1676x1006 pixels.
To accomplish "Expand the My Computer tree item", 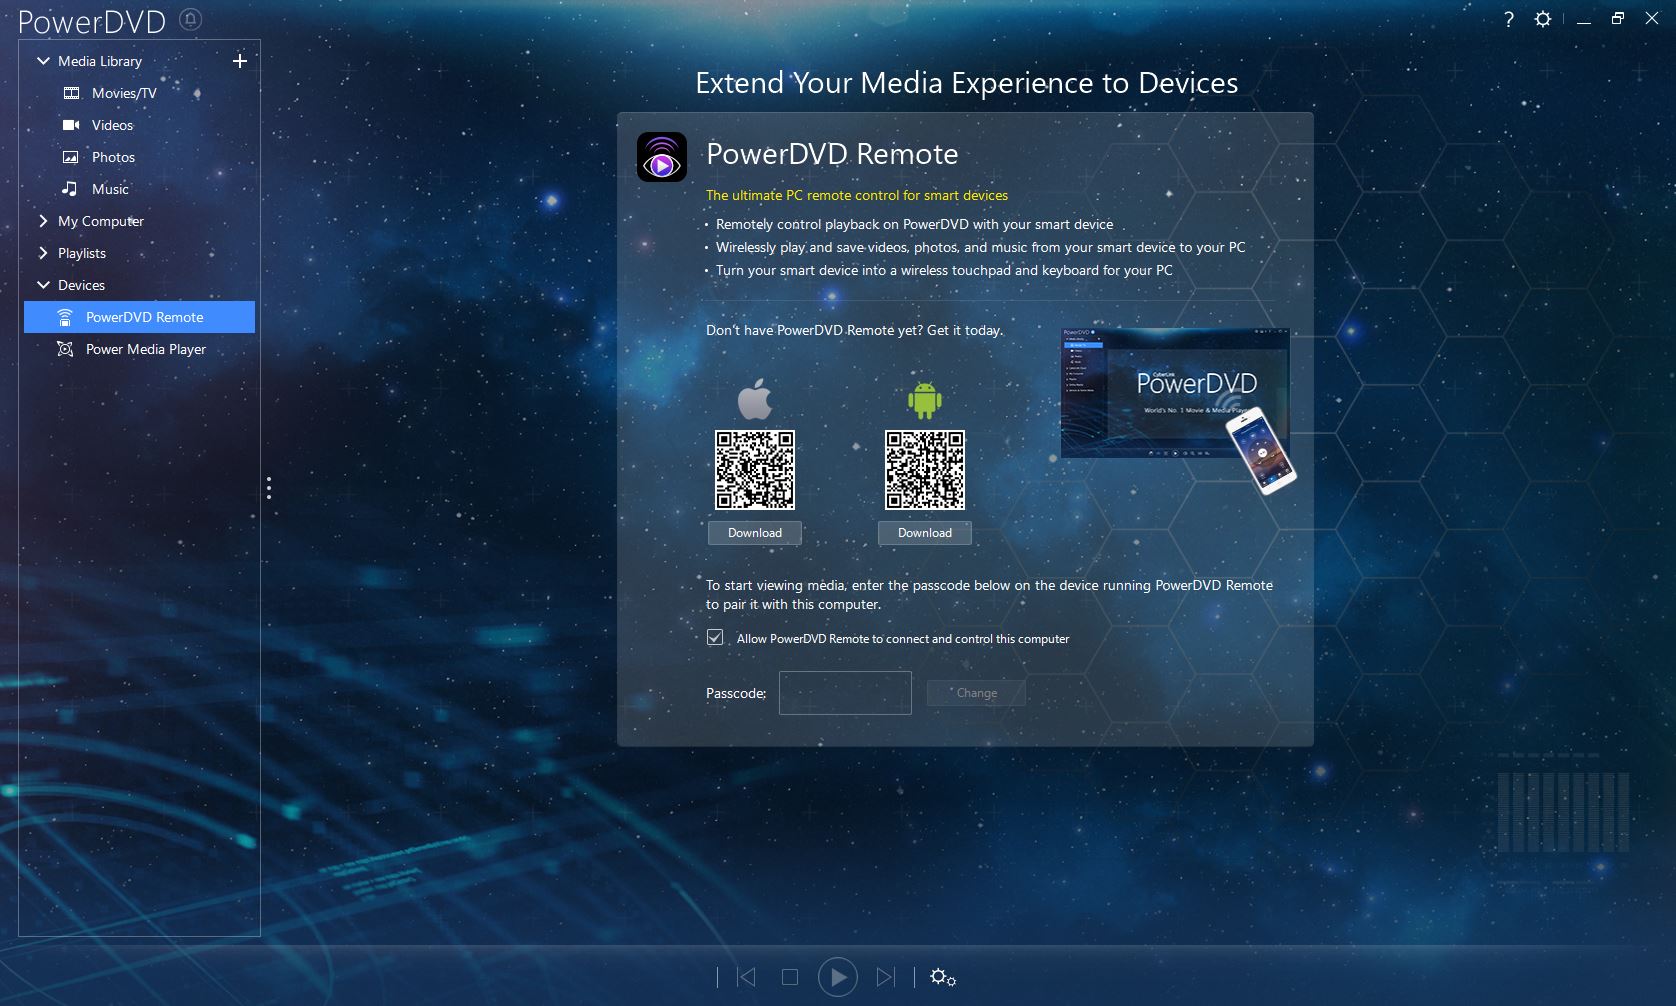I will 43,221.
